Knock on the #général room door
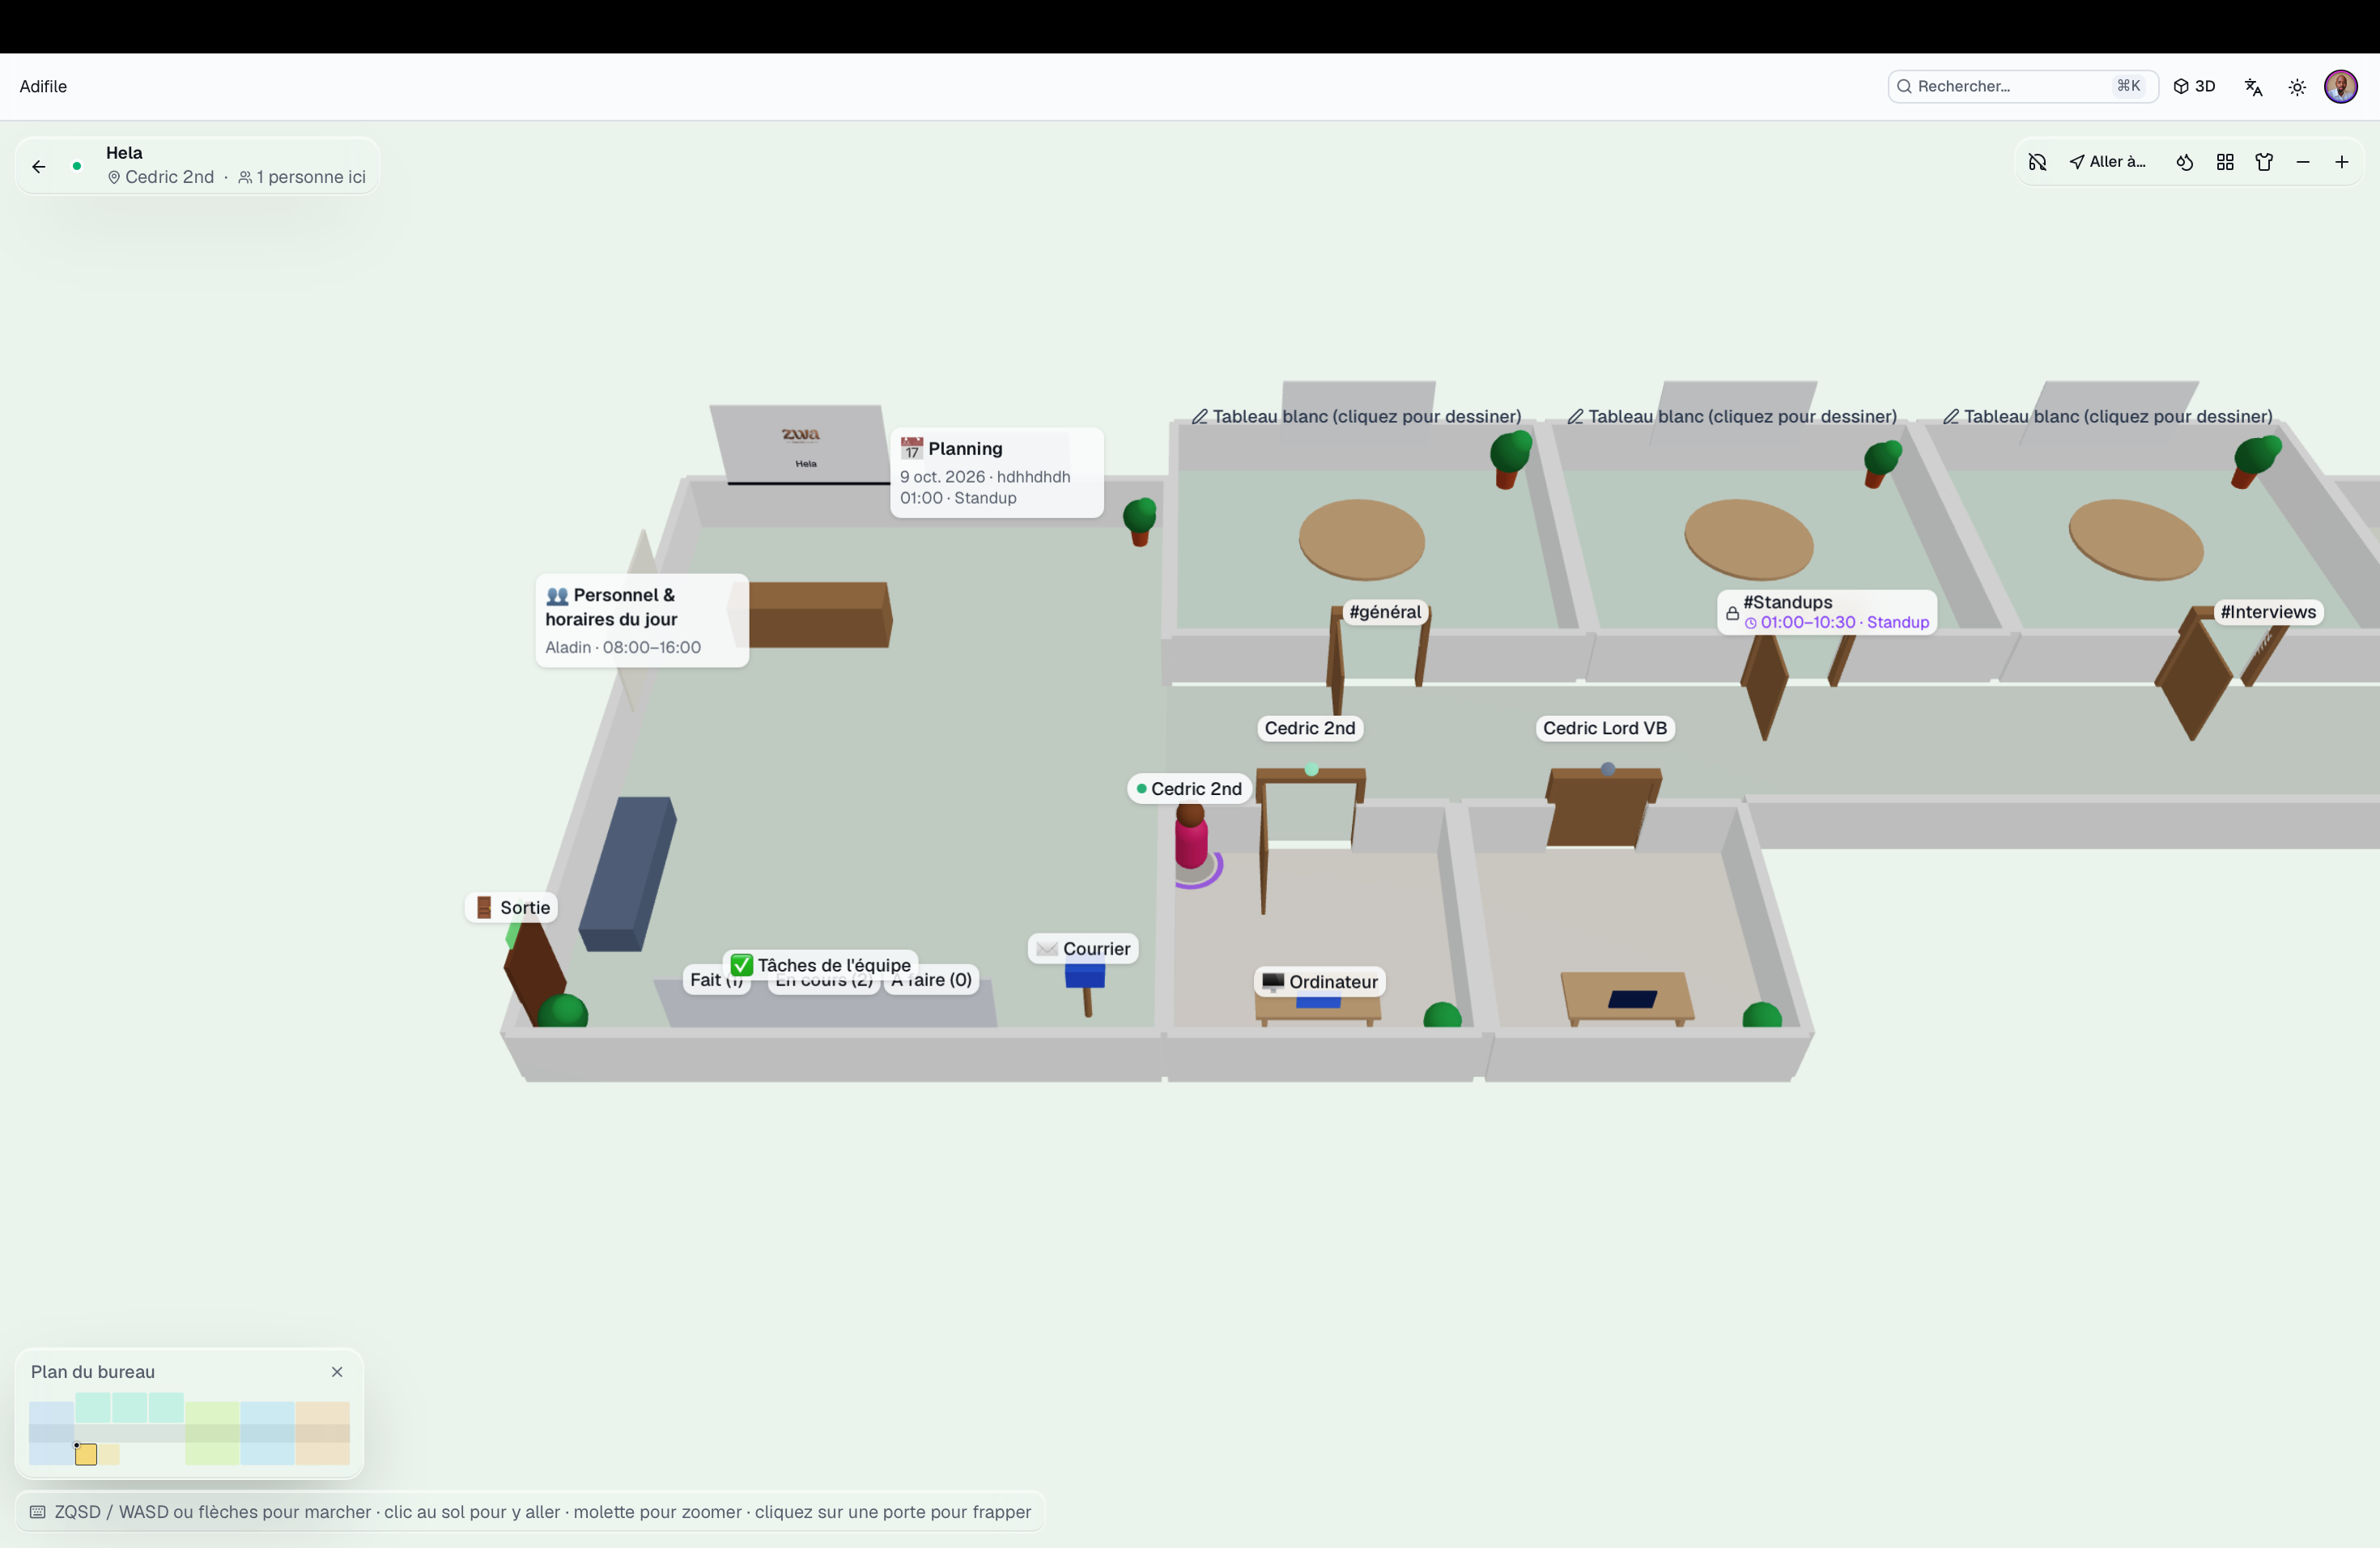Image resolution: width=2380 pixels, height=1548 pixels. (x=1384, y=612)
